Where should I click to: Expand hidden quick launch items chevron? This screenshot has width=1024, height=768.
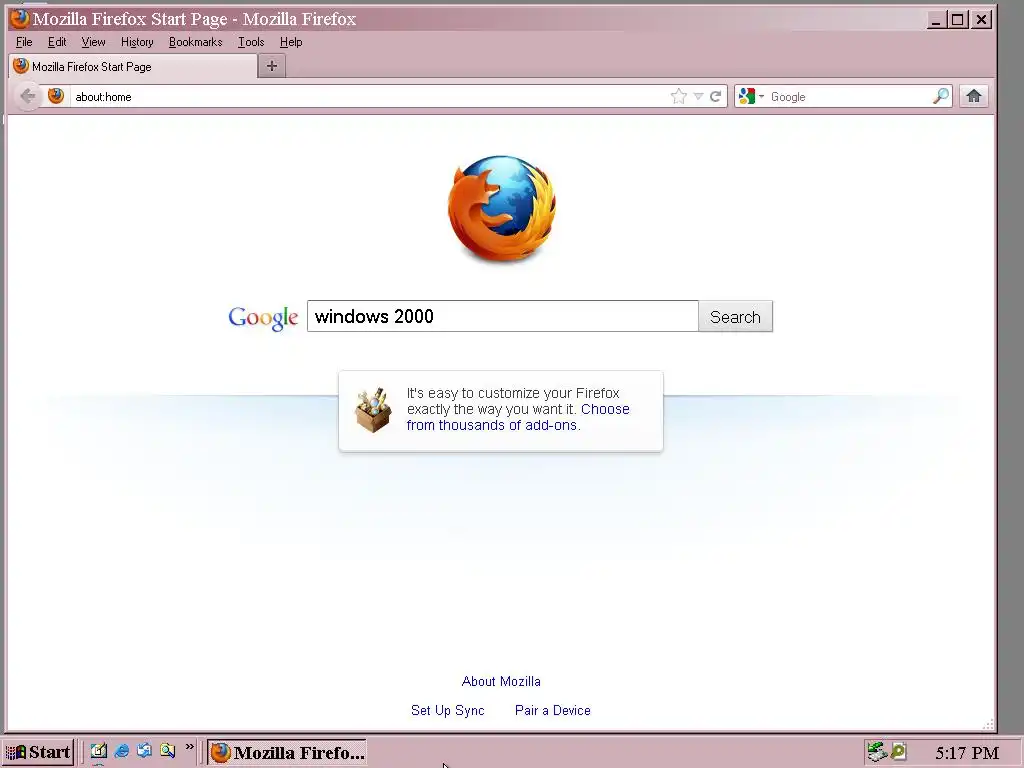[189, 746]
